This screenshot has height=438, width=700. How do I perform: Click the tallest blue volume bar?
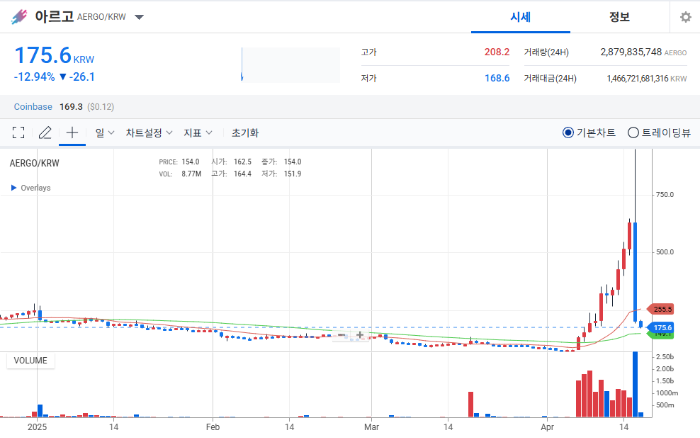[635, 384]
